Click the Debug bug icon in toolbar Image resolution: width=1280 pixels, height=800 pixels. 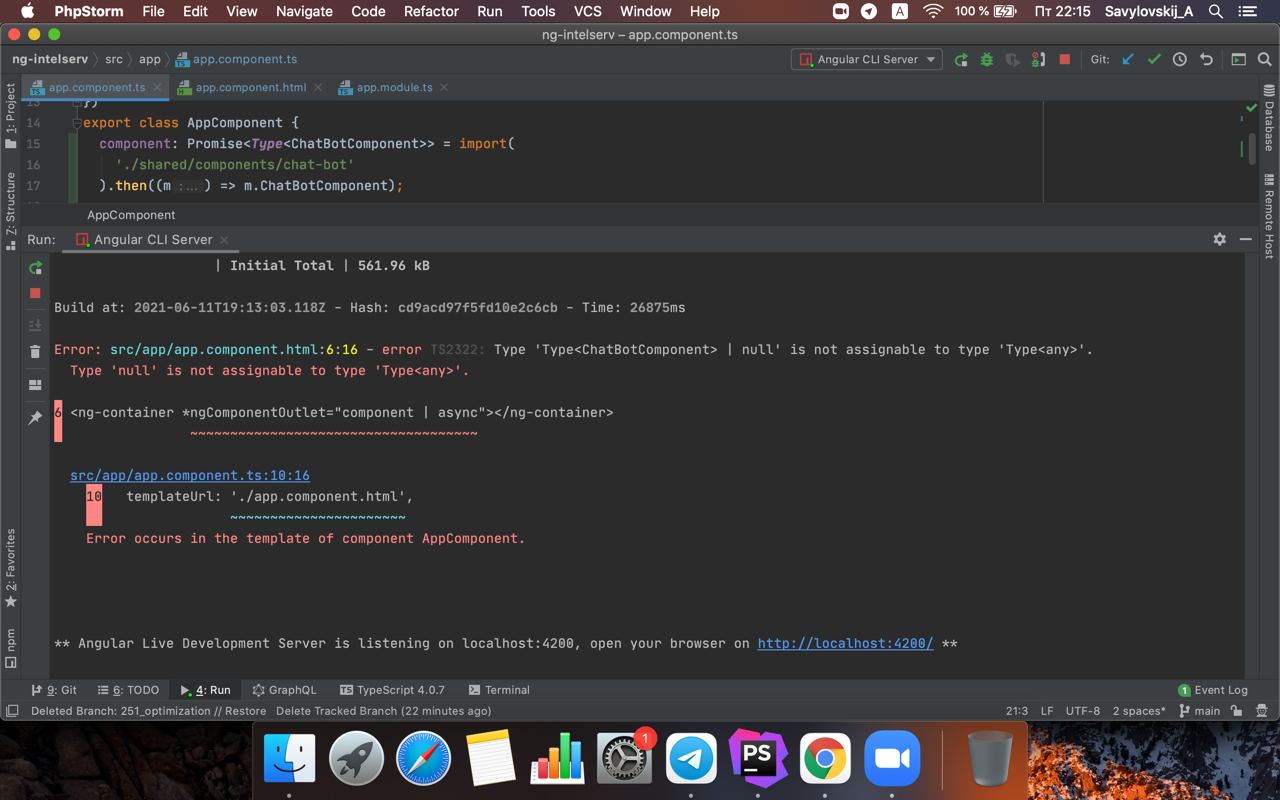[x=987, y=59]
